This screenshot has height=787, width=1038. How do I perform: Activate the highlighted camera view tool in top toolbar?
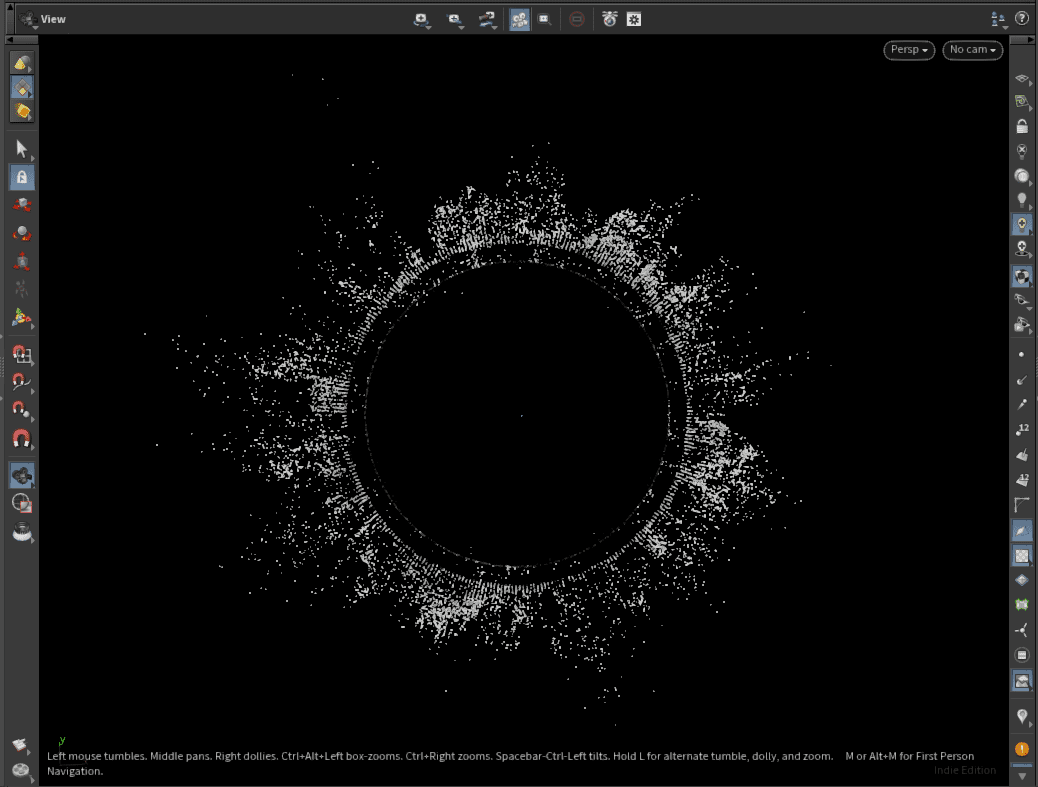click(x=519, y=19)
